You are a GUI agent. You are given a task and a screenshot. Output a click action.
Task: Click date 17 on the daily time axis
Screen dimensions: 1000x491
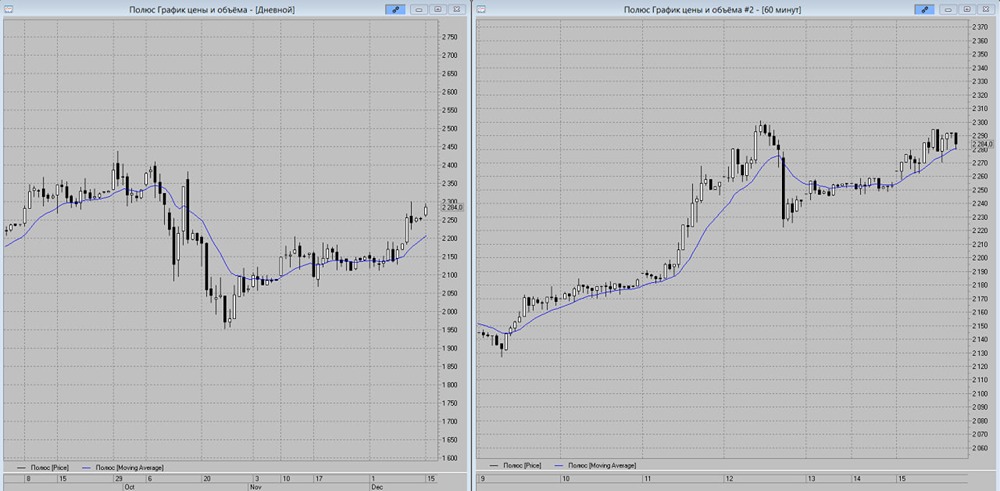(x=320, y=478)
